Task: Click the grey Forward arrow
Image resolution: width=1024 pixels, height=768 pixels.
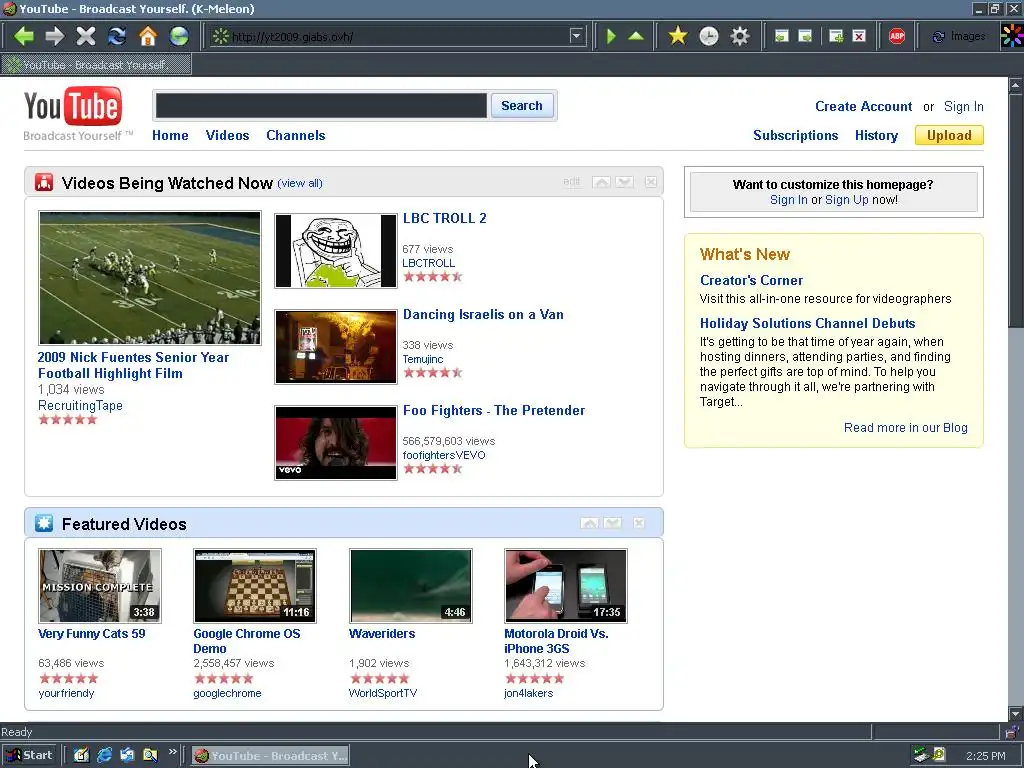Action: pos(55,36)
